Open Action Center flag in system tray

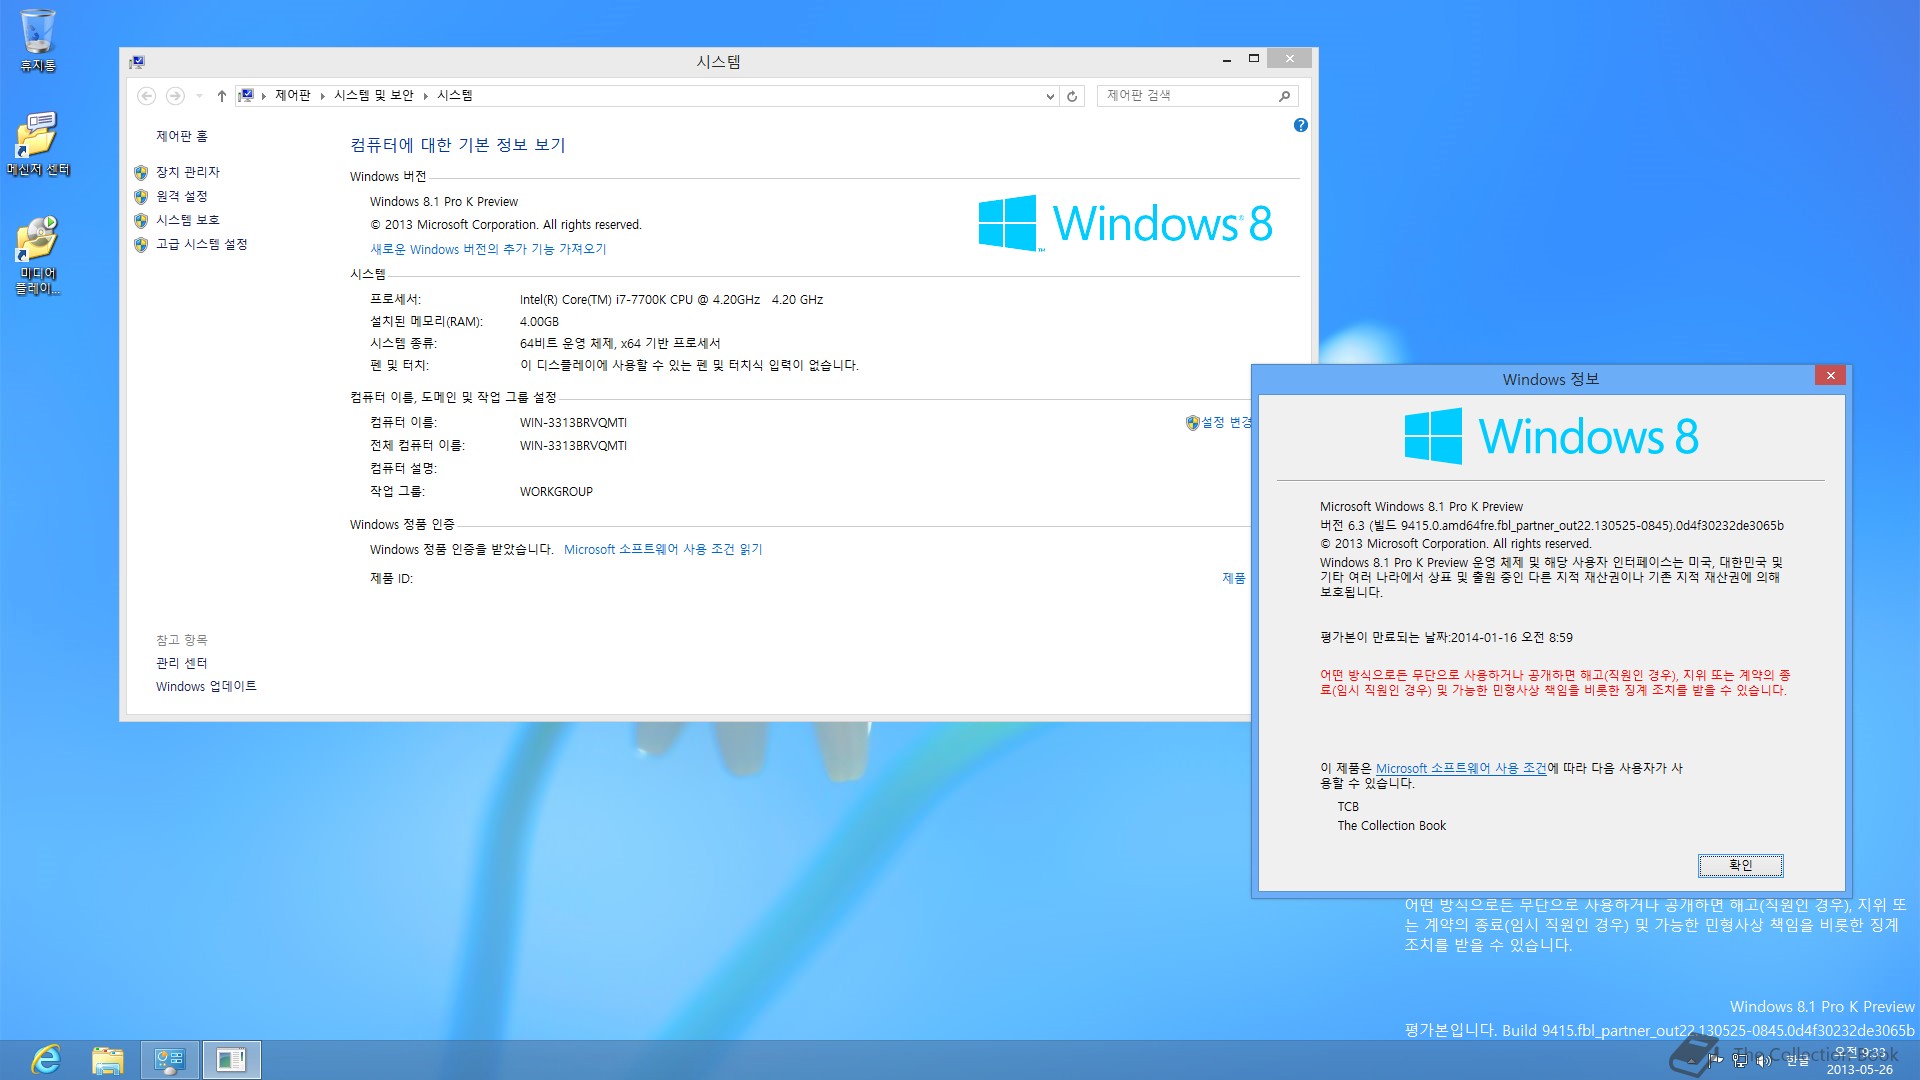coord(1717,1060)
